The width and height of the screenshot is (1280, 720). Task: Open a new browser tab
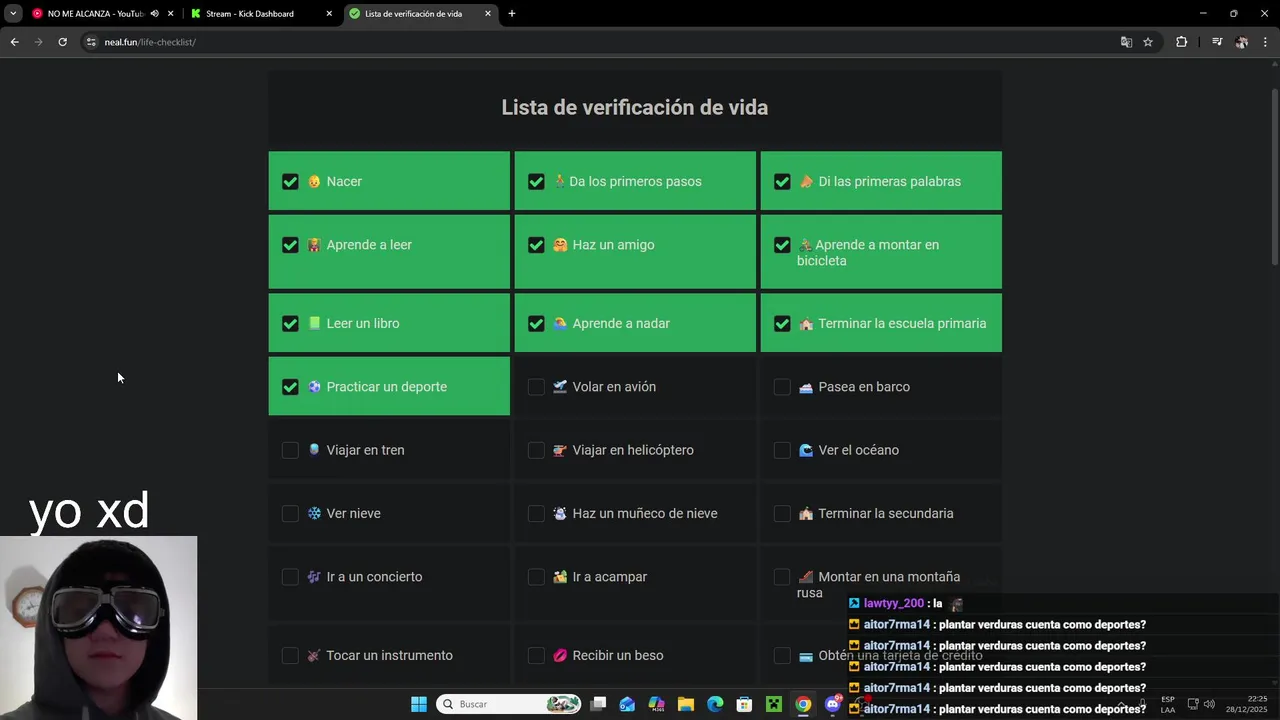coord(512,14)
